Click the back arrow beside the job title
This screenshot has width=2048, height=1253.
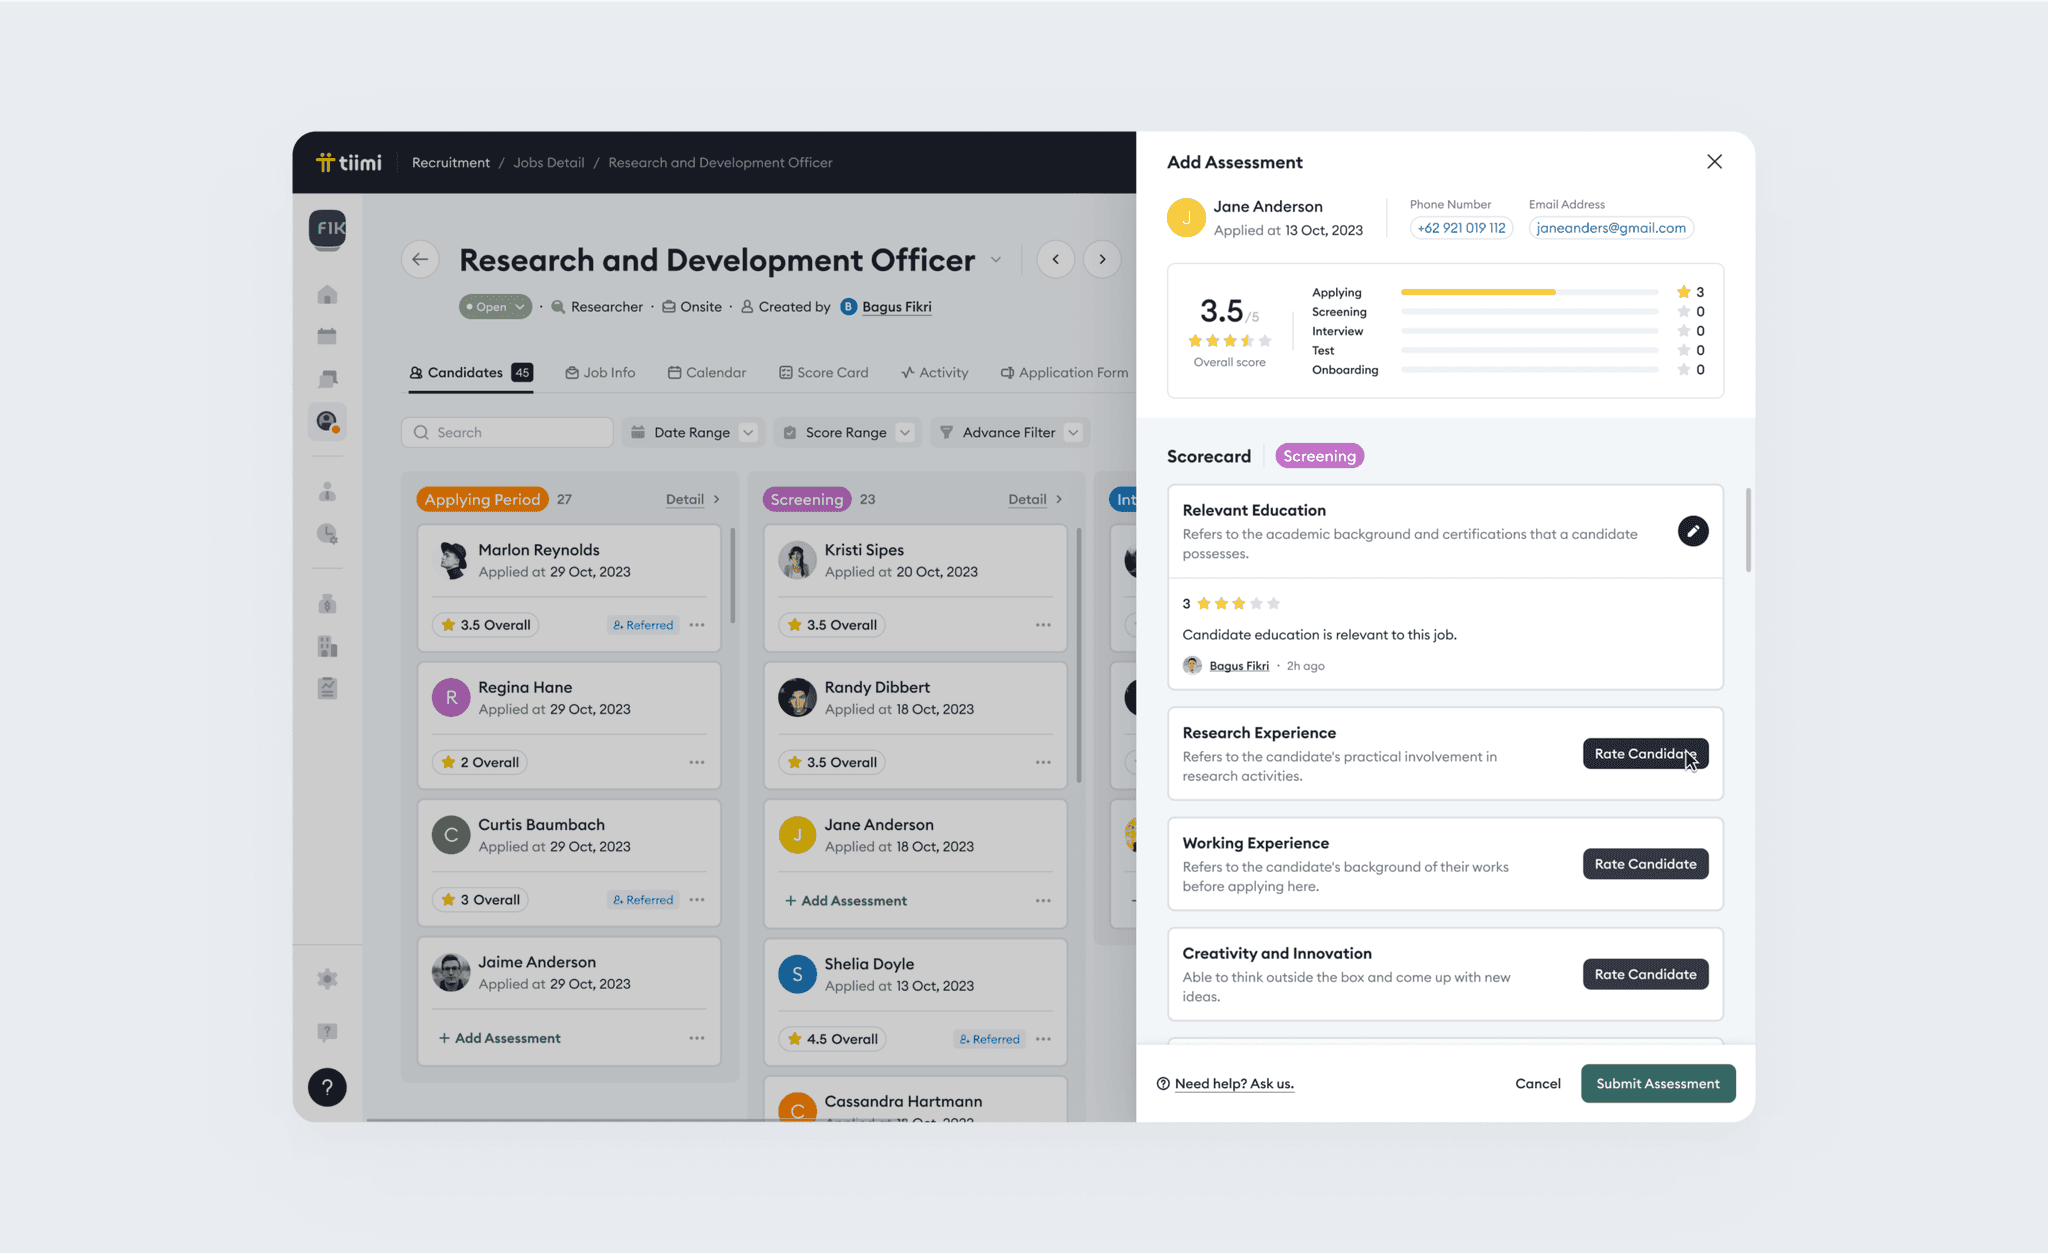click(x=420, y=260)
